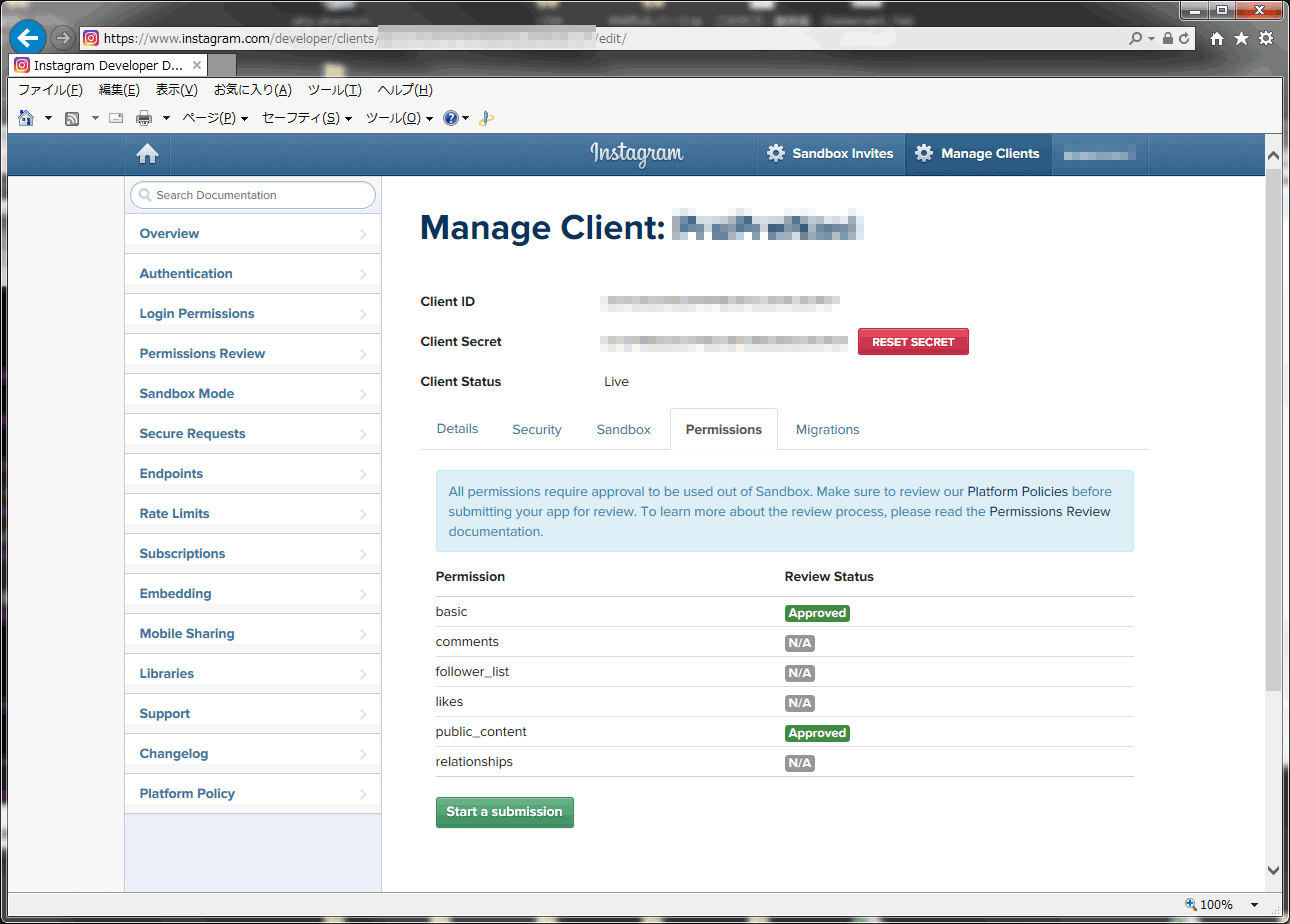Screen dimensions: 1290x924
Task: Click the lock security icon in address bar
Action: tap(1168, 38)
